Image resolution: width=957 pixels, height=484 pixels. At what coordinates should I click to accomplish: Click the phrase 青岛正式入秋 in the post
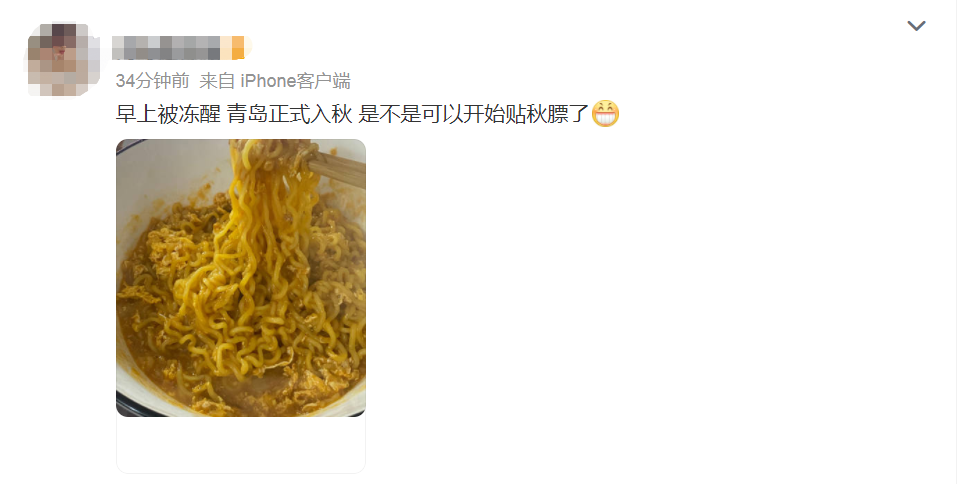click(x=290, y=114)
